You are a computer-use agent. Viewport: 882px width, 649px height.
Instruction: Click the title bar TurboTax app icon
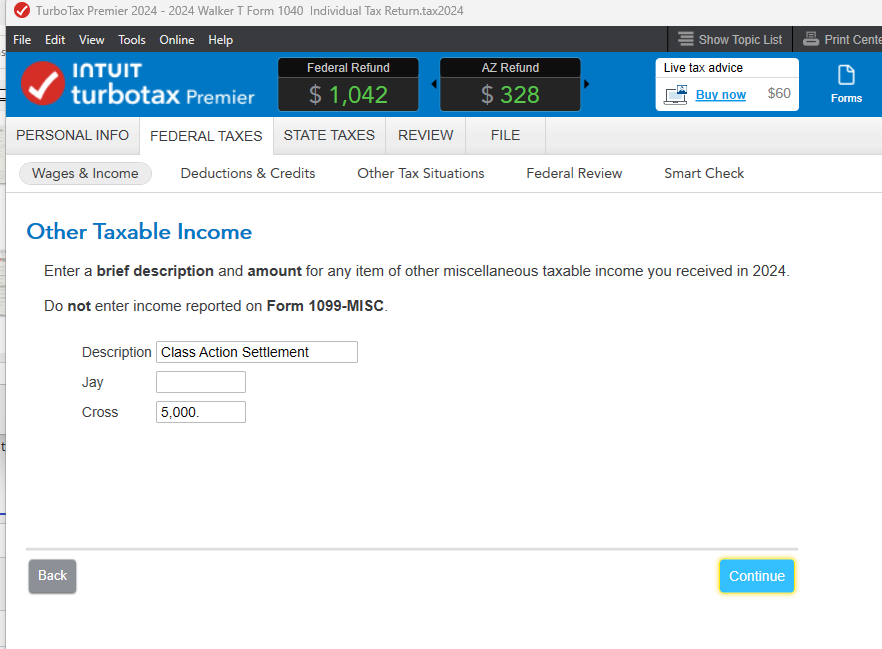tap(22, 10)
